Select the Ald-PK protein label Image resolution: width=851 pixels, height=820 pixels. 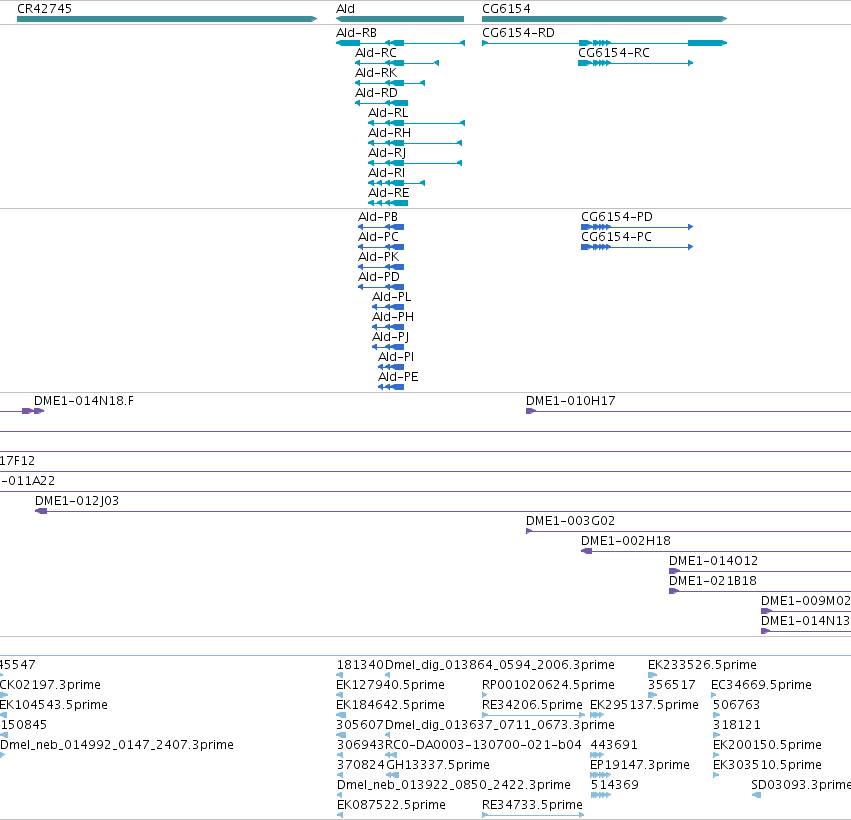coord(378,257)
